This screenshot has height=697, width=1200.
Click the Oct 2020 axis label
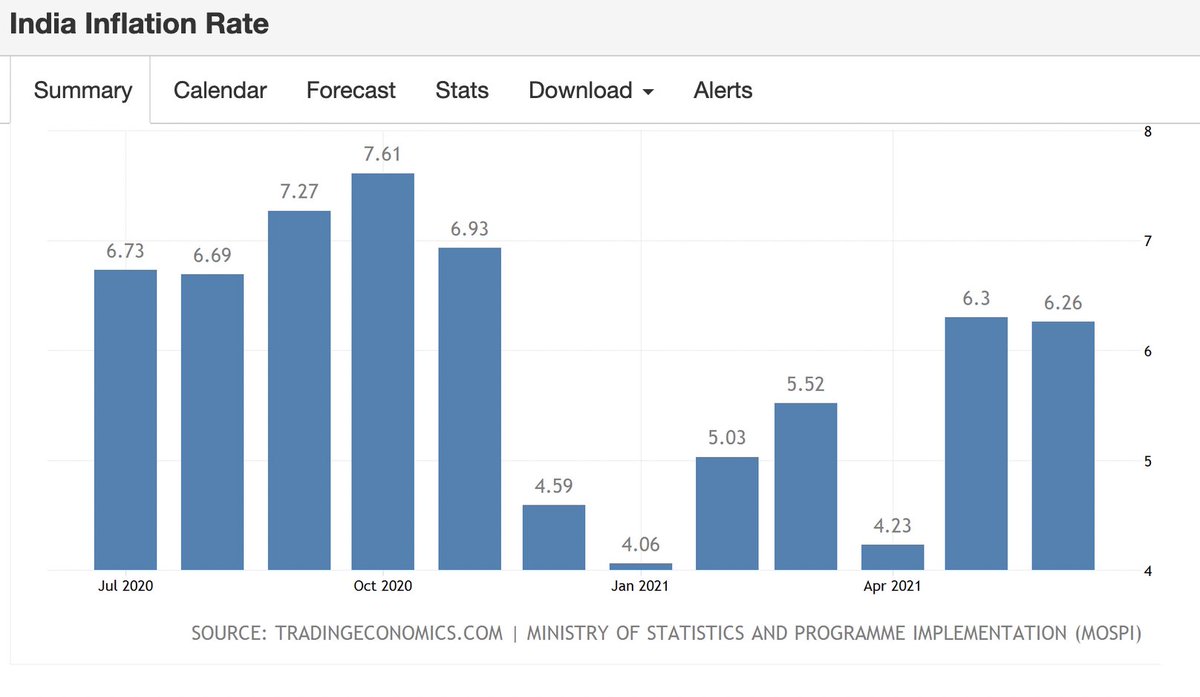[x=382, y=586]
